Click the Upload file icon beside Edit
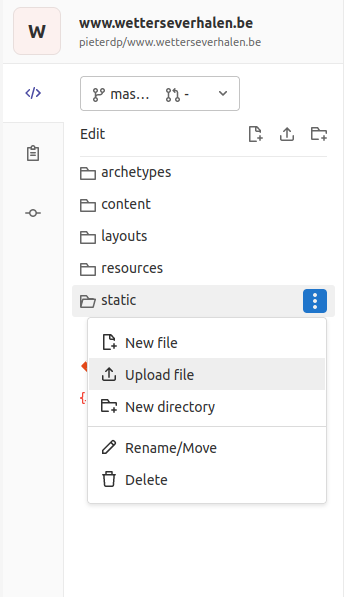Viewport: 363px width, 597px height. 287,134
